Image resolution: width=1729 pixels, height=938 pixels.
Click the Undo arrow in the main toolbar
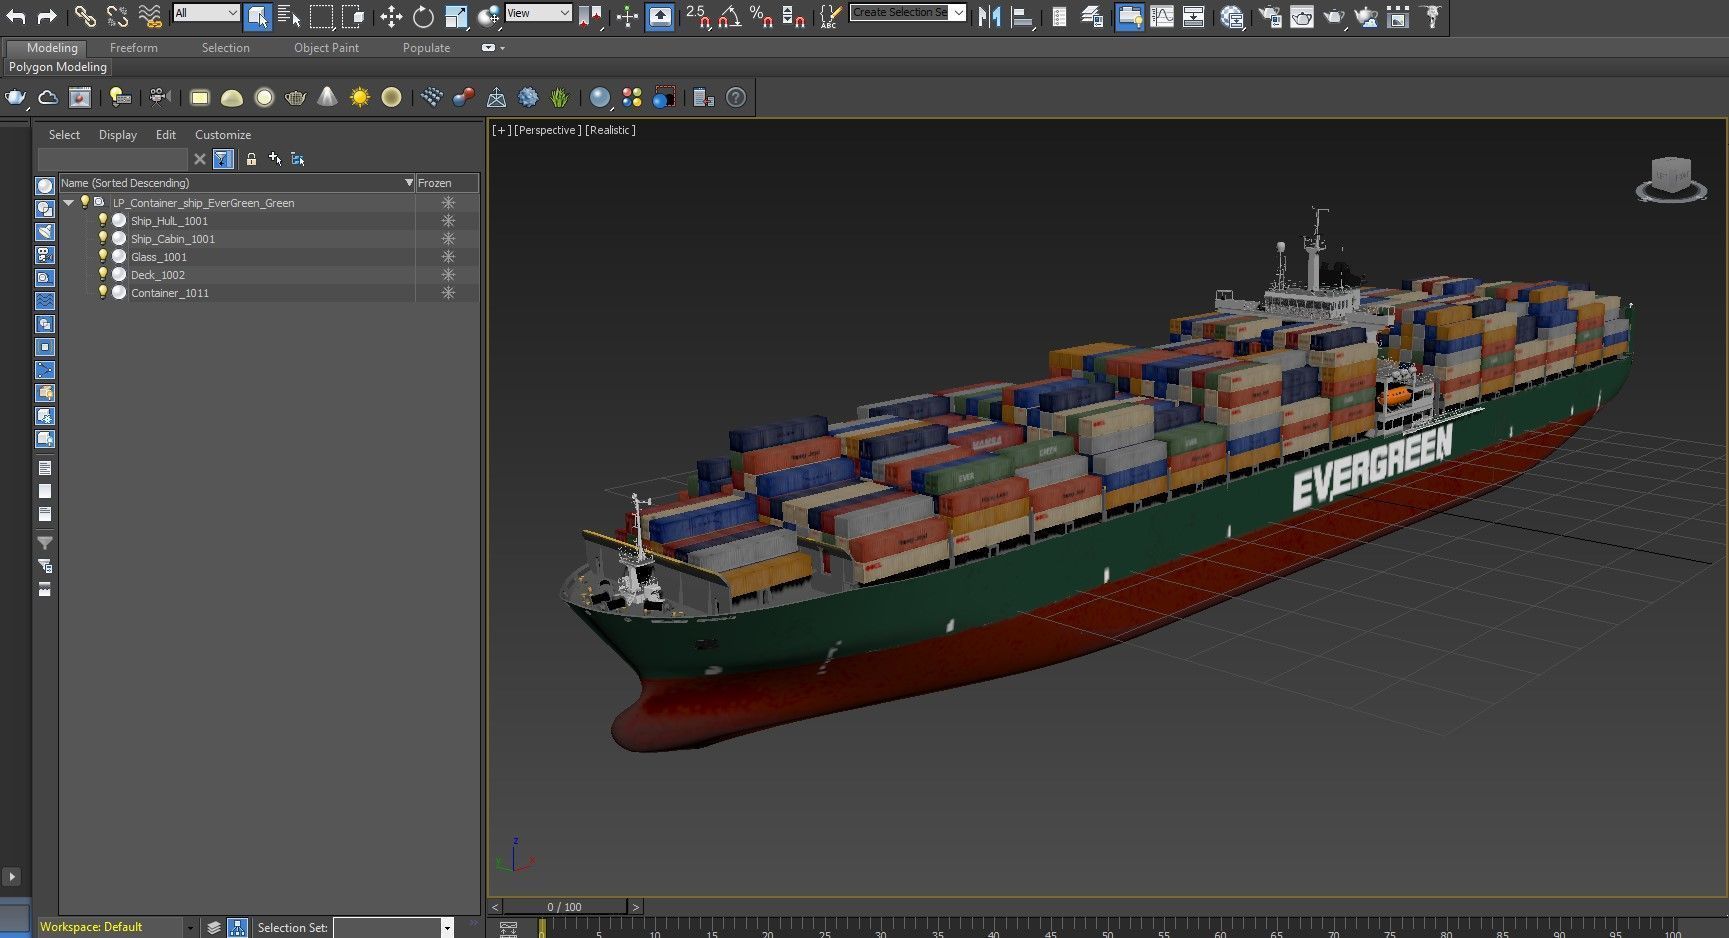click(x=16, y=16)
